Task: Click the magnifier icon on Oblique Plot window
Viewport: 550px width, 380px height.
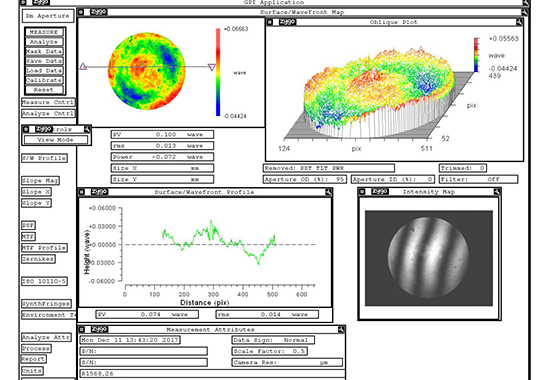Action: point(519,22)
